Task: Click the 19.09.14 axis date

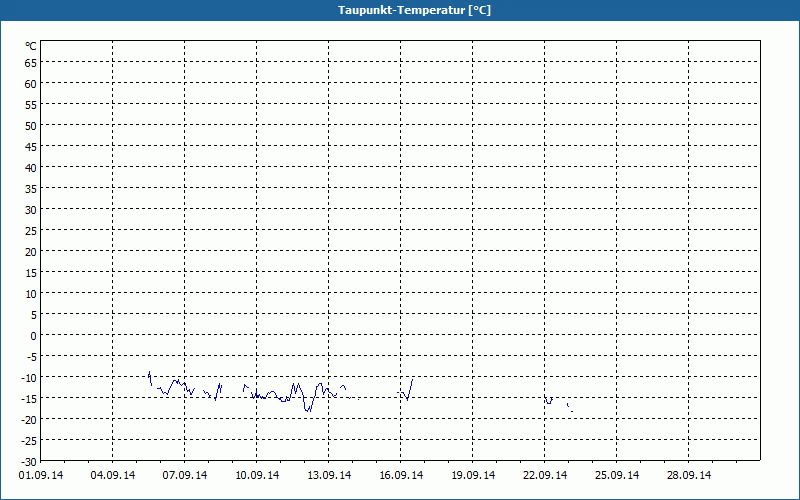Action: 473,475
